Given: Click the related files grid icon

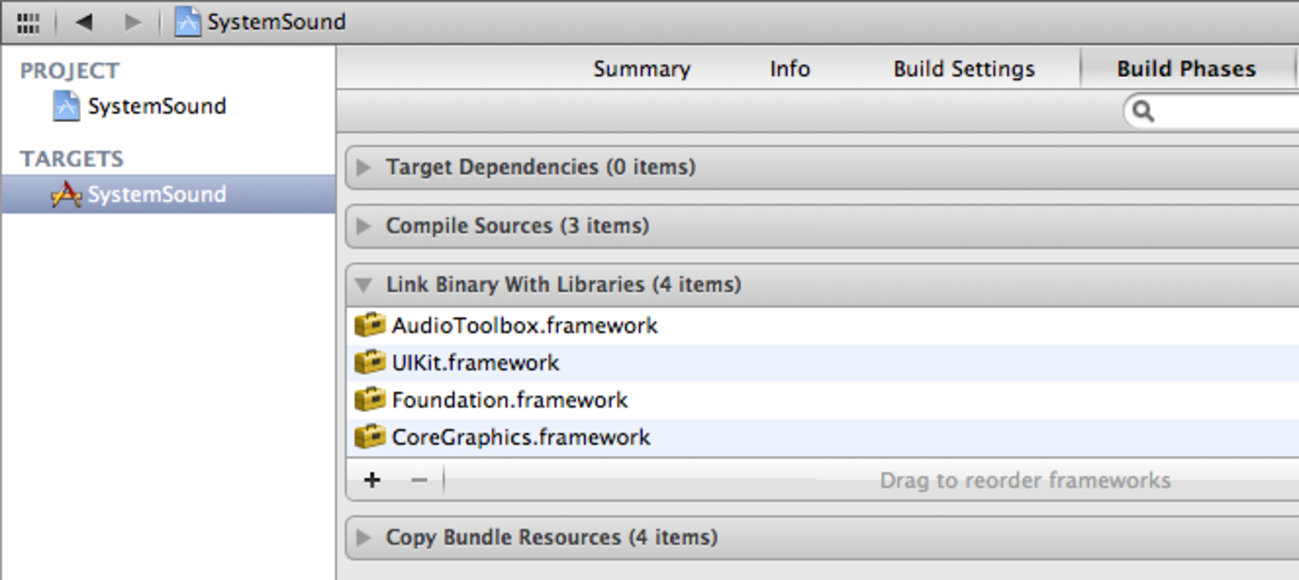Looking at the screenshot, I should (x=29, y=22).
